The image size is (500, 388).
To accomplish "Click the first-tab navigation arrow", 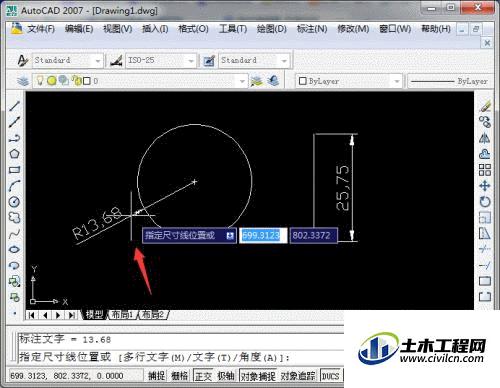I will [x=31, y=315].
